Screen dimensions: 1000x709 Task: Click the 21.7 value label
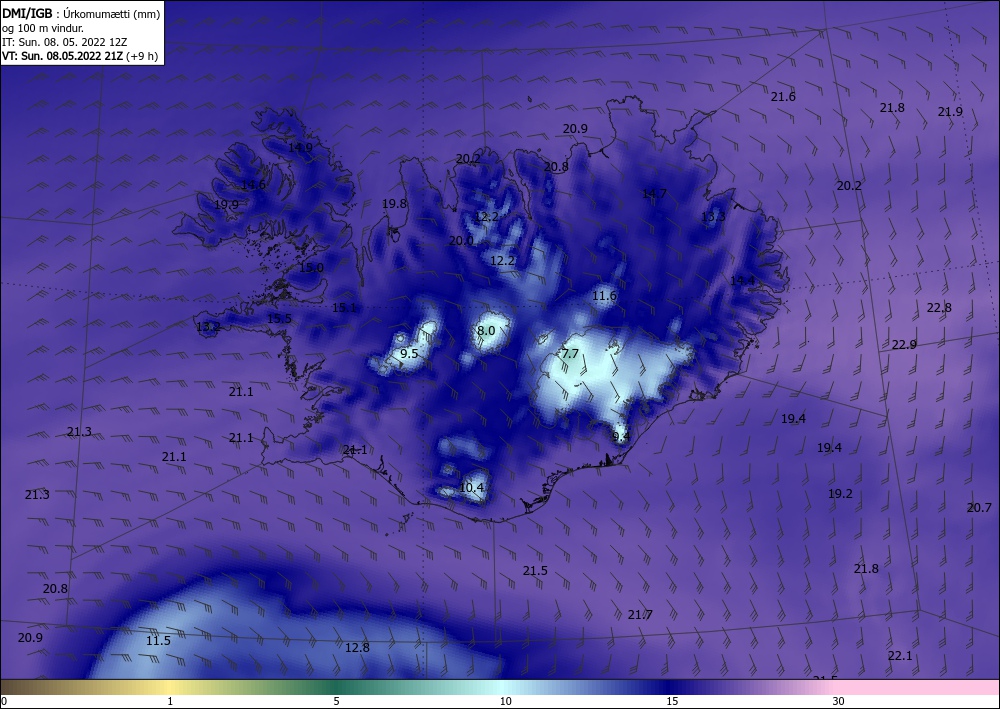(x=640, y=615)
